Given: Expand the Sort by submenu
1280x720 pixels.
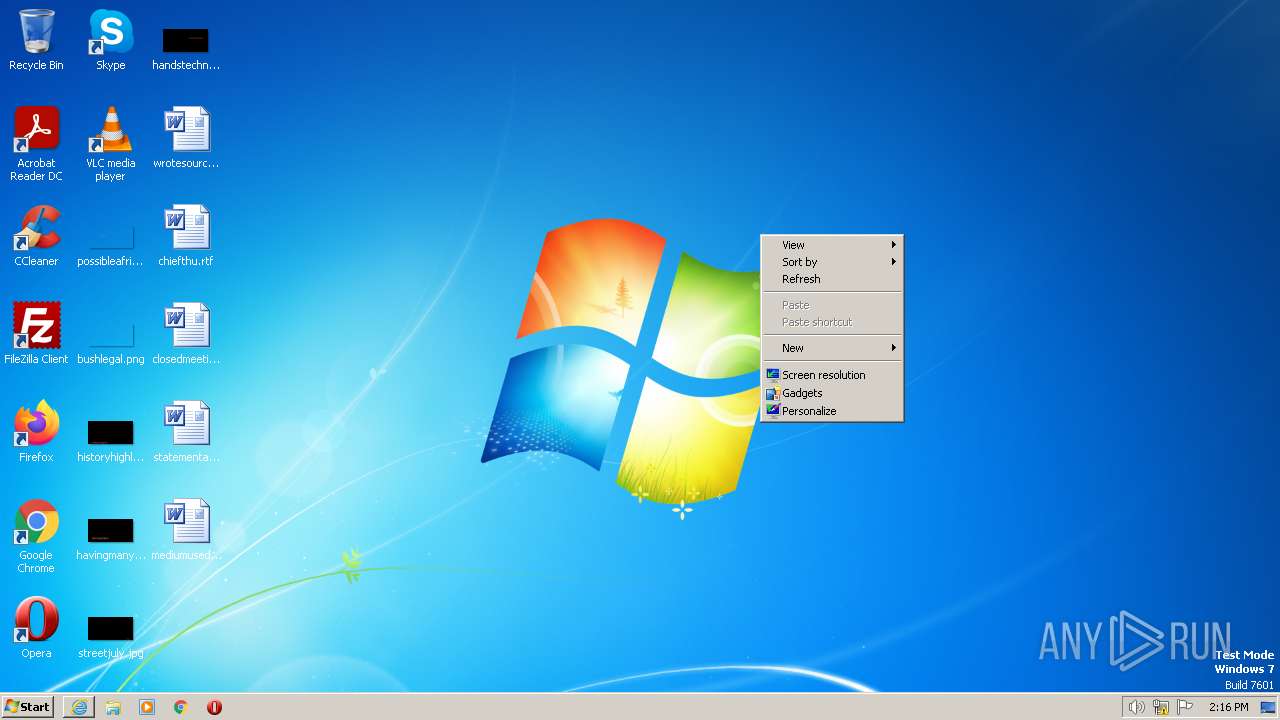Looking at the screenshot, I should pyautogui.click(x=832, y=262).
